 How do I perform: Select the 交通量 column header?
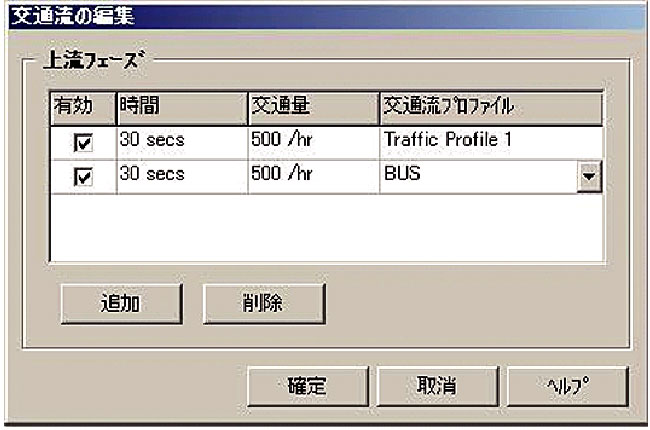314,108
